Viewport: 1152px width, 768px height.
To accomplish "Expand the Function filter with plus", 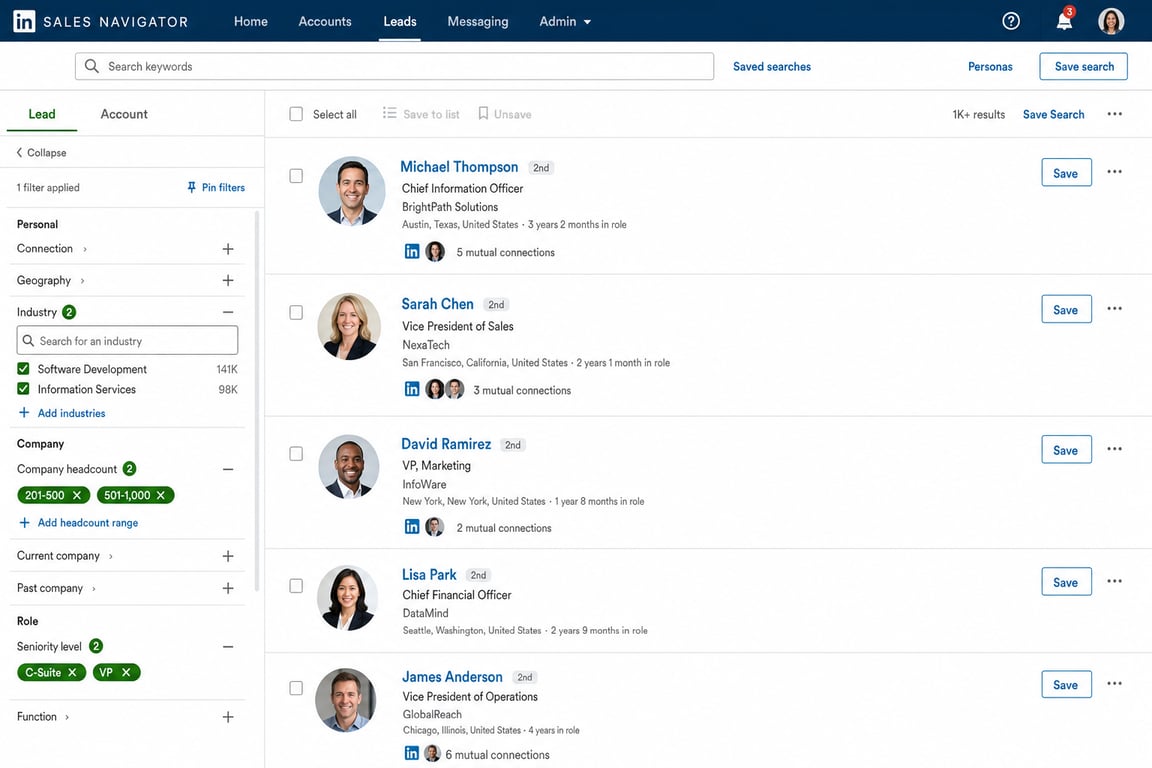I will pos(228,717).
